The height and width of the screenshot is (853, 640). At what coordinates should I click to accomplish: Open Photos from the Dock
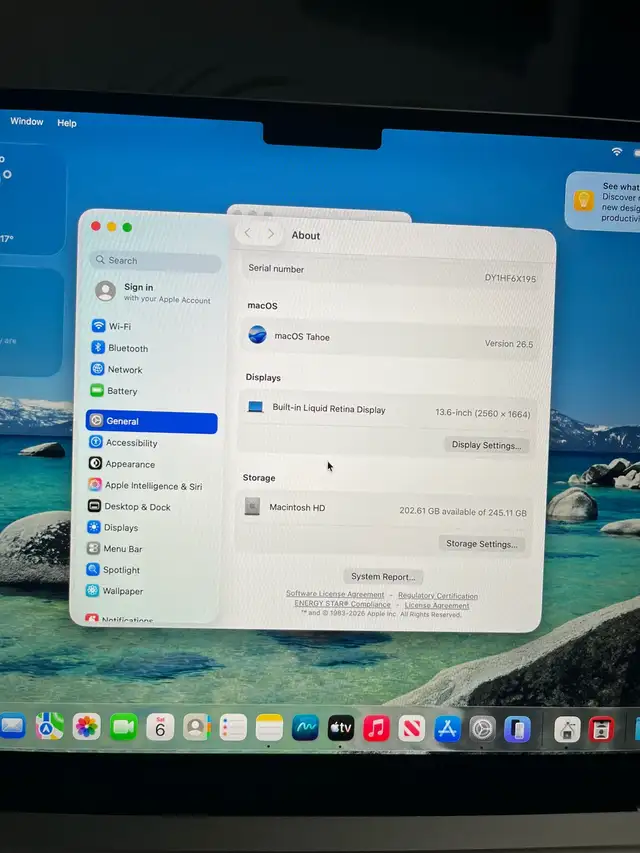pos(87,727)
